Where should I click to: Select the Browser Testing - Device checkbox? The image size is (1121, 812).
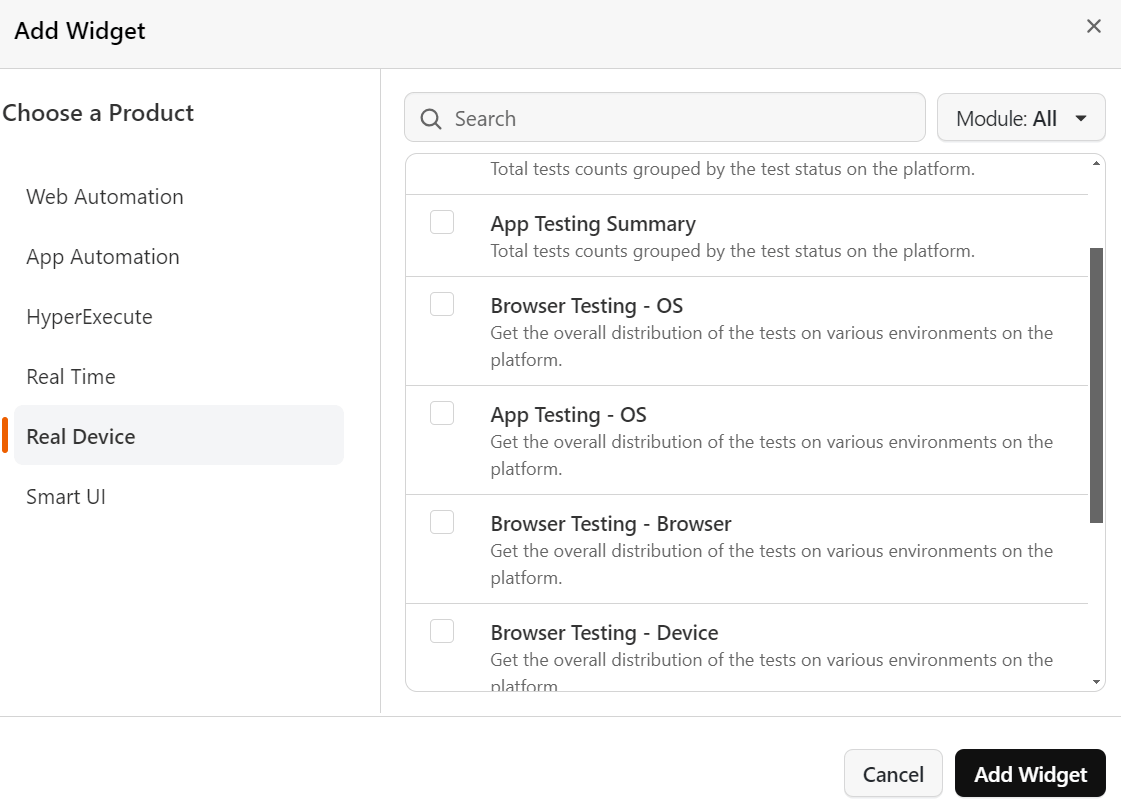pyautogui.click(x=442, y=631)
